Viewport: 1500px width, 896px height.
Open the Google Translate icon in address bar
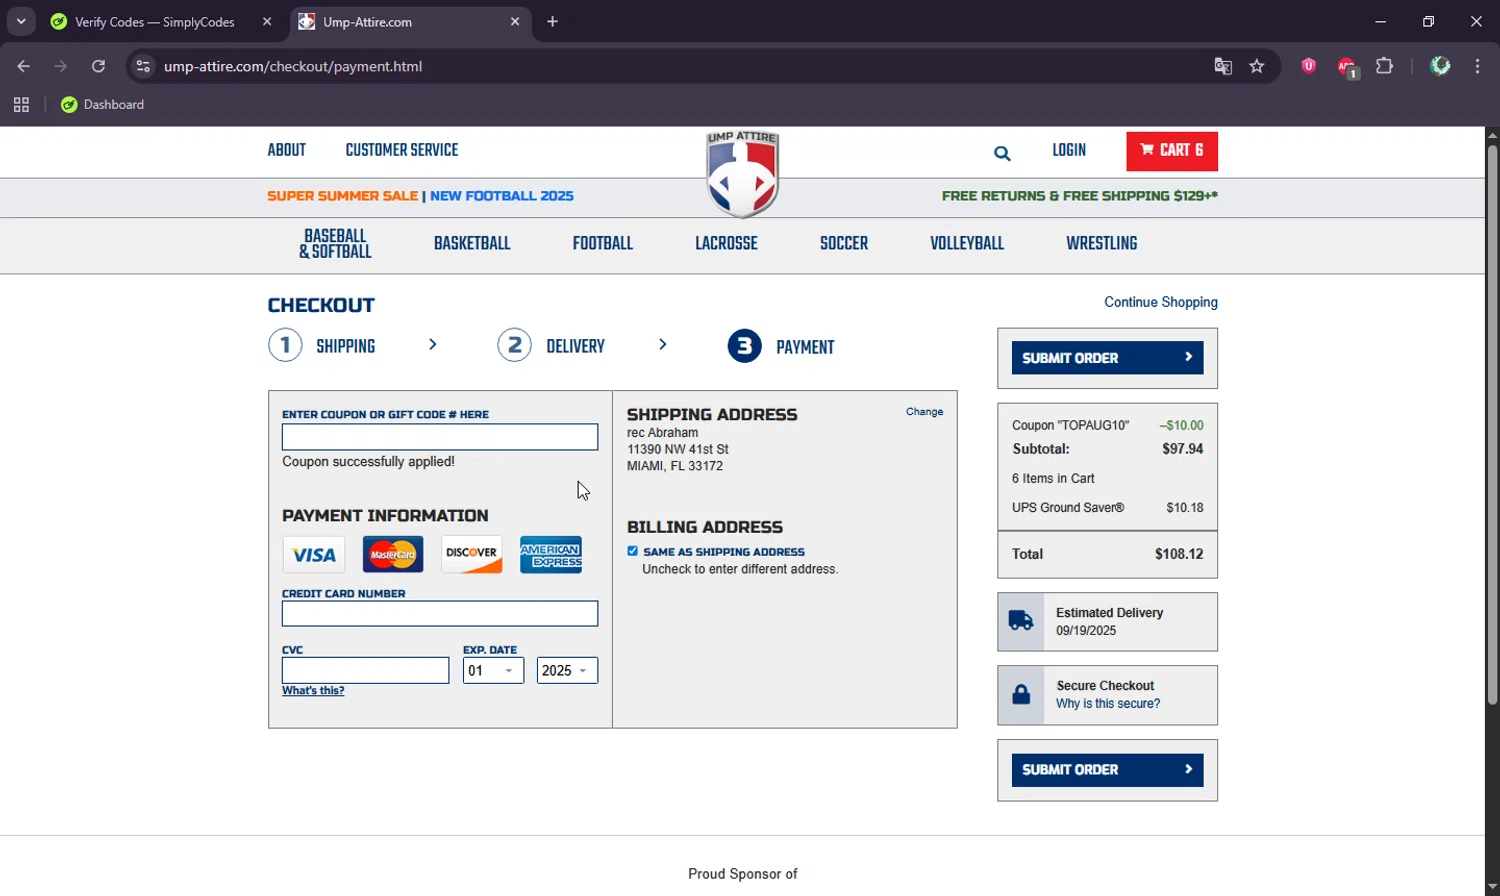coord(1223,66)
